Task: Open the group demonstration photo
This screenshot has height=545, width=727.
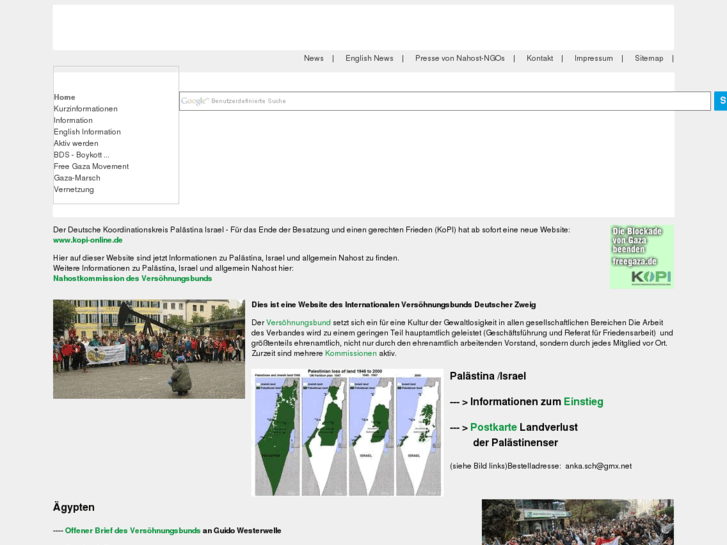Action: click(x=148, y=349)
